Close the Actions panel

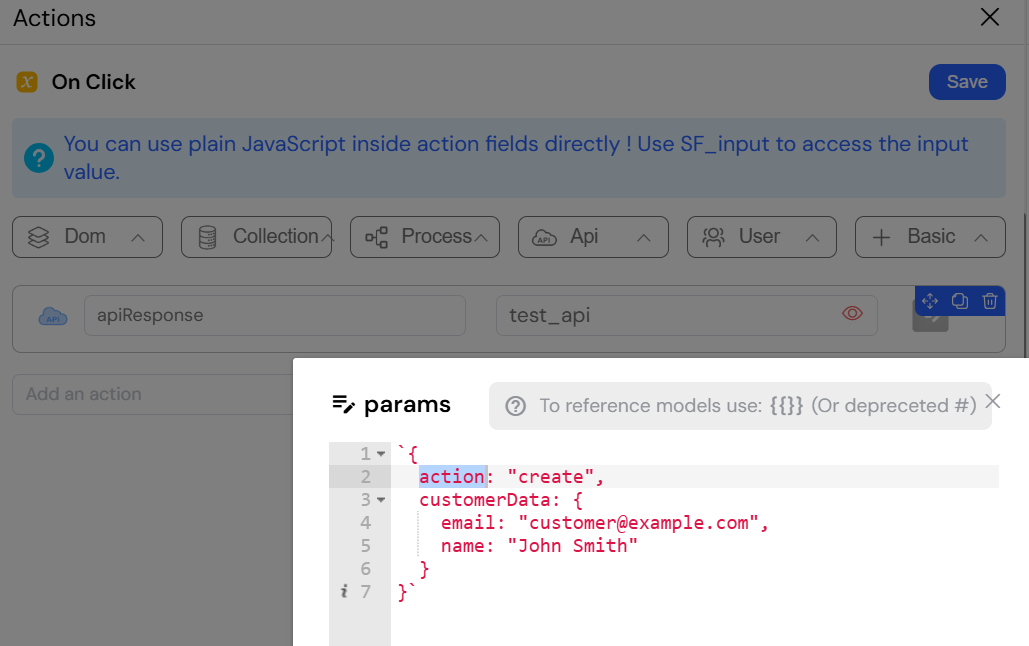(x=990, y=17)
